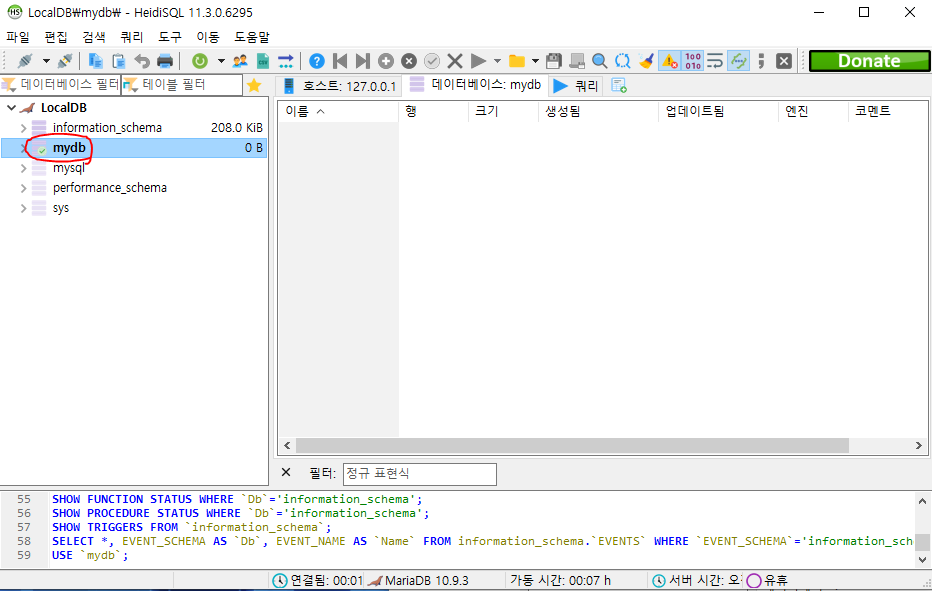Click the yellow favorites star icon
Viewport: 932px width, 591px height.
(x=254, y=85)
